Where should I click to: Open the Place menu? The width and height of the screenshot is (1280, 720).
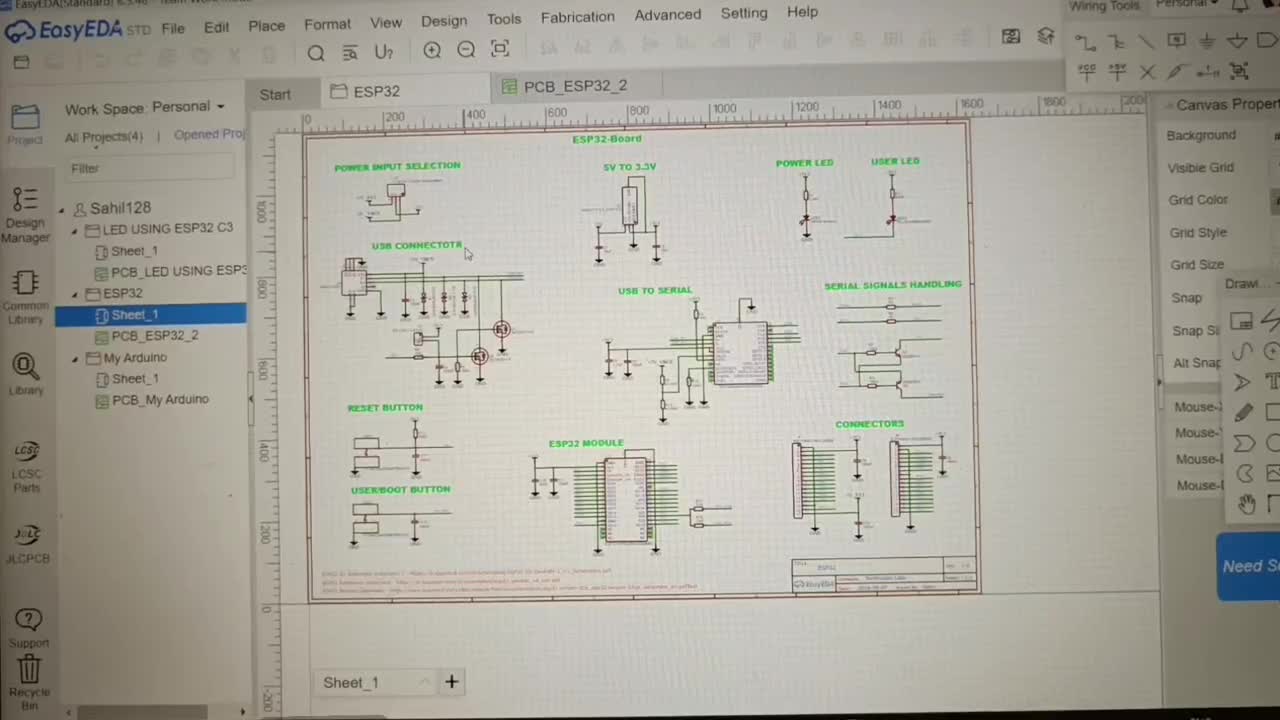[x=266, y=26]
